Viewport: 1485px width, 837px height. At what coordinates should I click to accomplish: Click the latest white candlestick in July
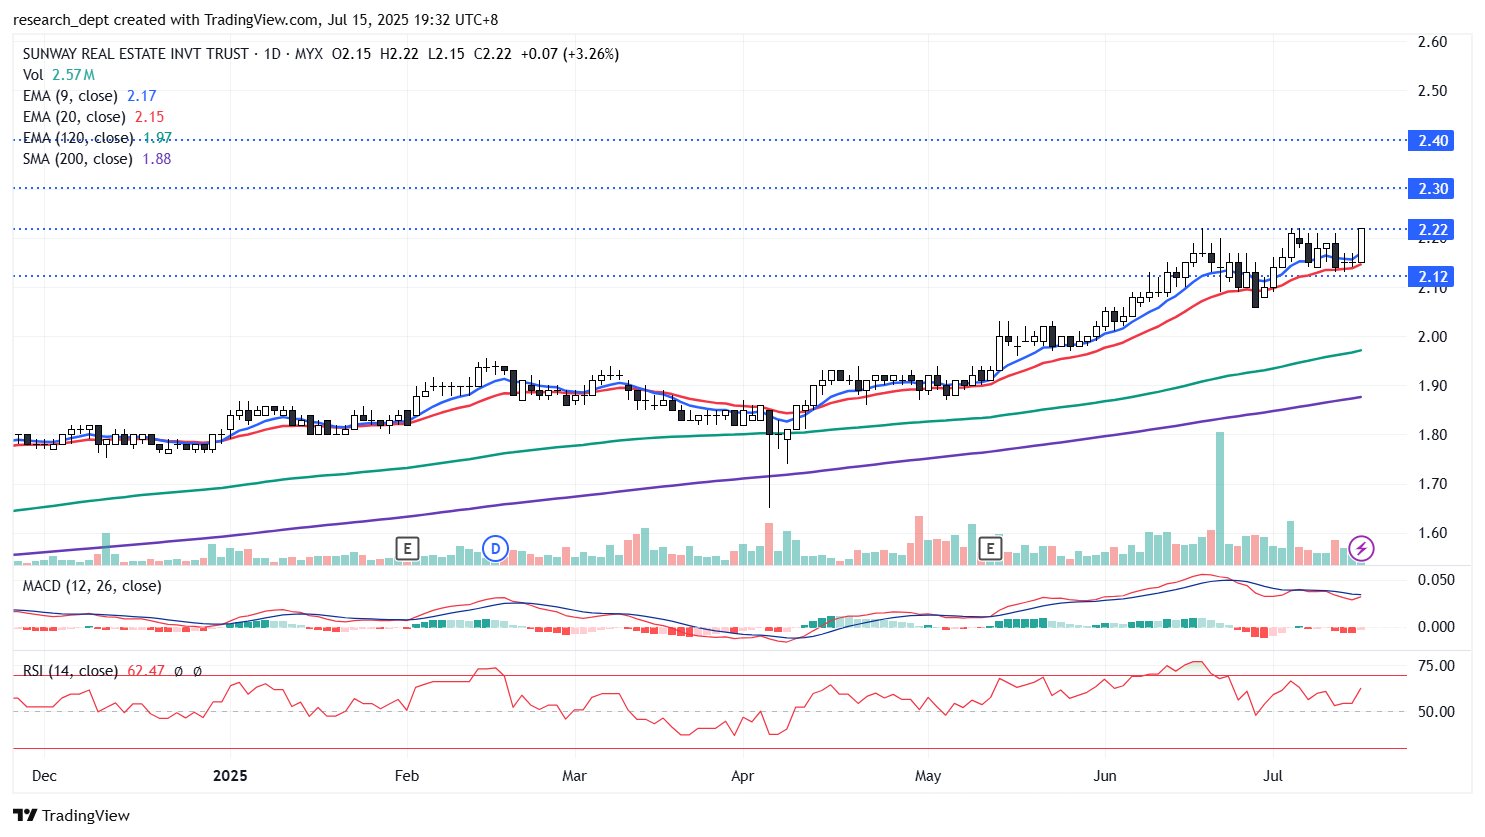1361,246
